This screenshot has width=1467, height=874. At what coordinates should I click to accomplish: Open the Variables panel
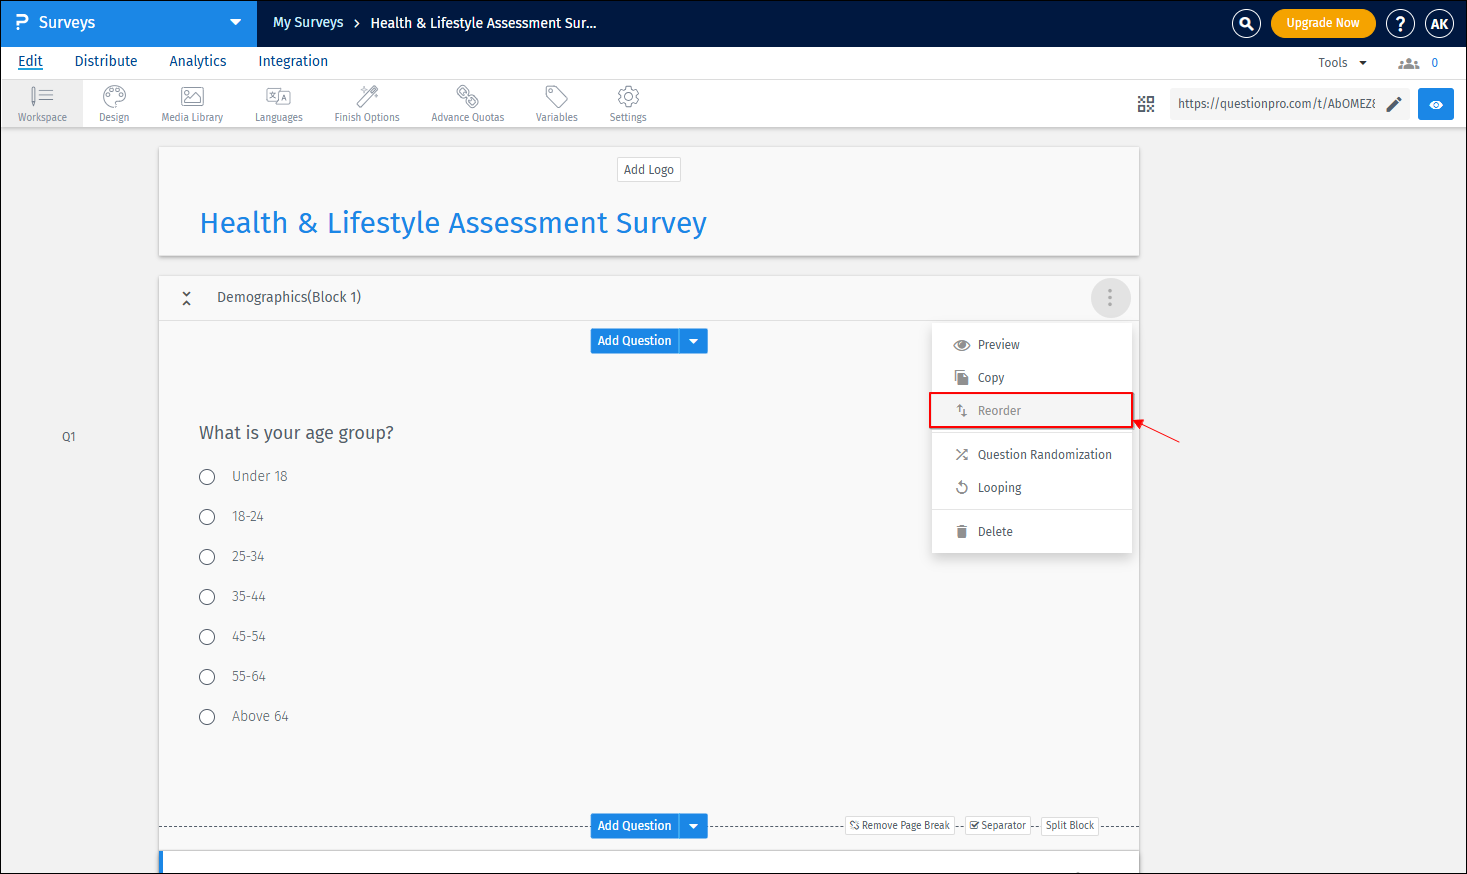click(x=556, y=103)
